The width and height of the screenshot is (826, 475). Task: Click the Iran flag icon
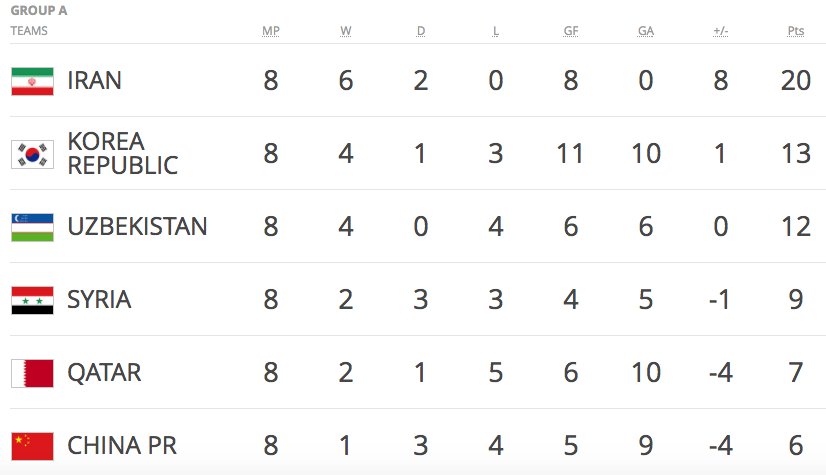(32, 81)
